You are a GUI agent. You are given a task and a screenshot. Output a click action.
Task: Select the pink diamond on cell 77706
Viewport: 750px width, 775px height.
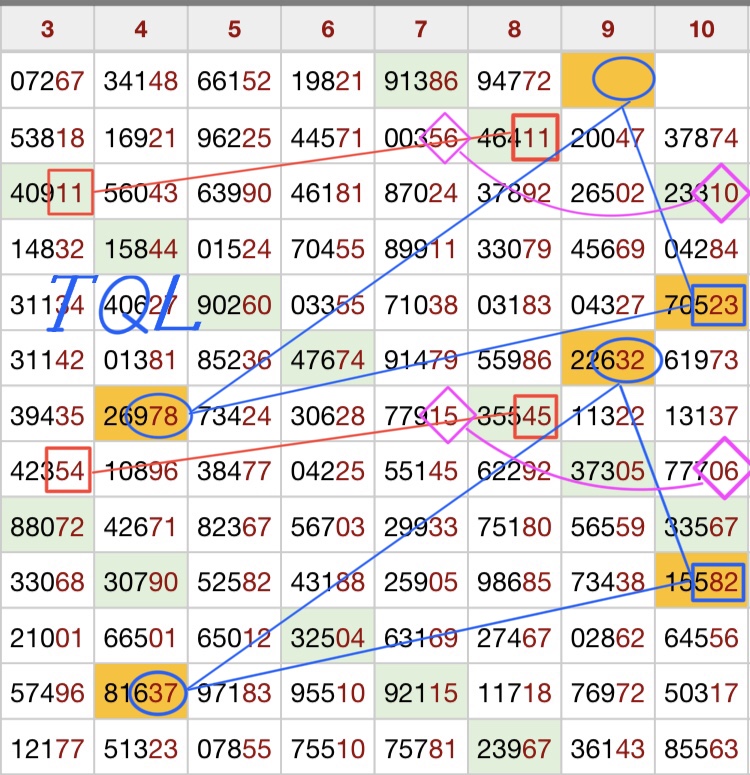click(722, 471)
